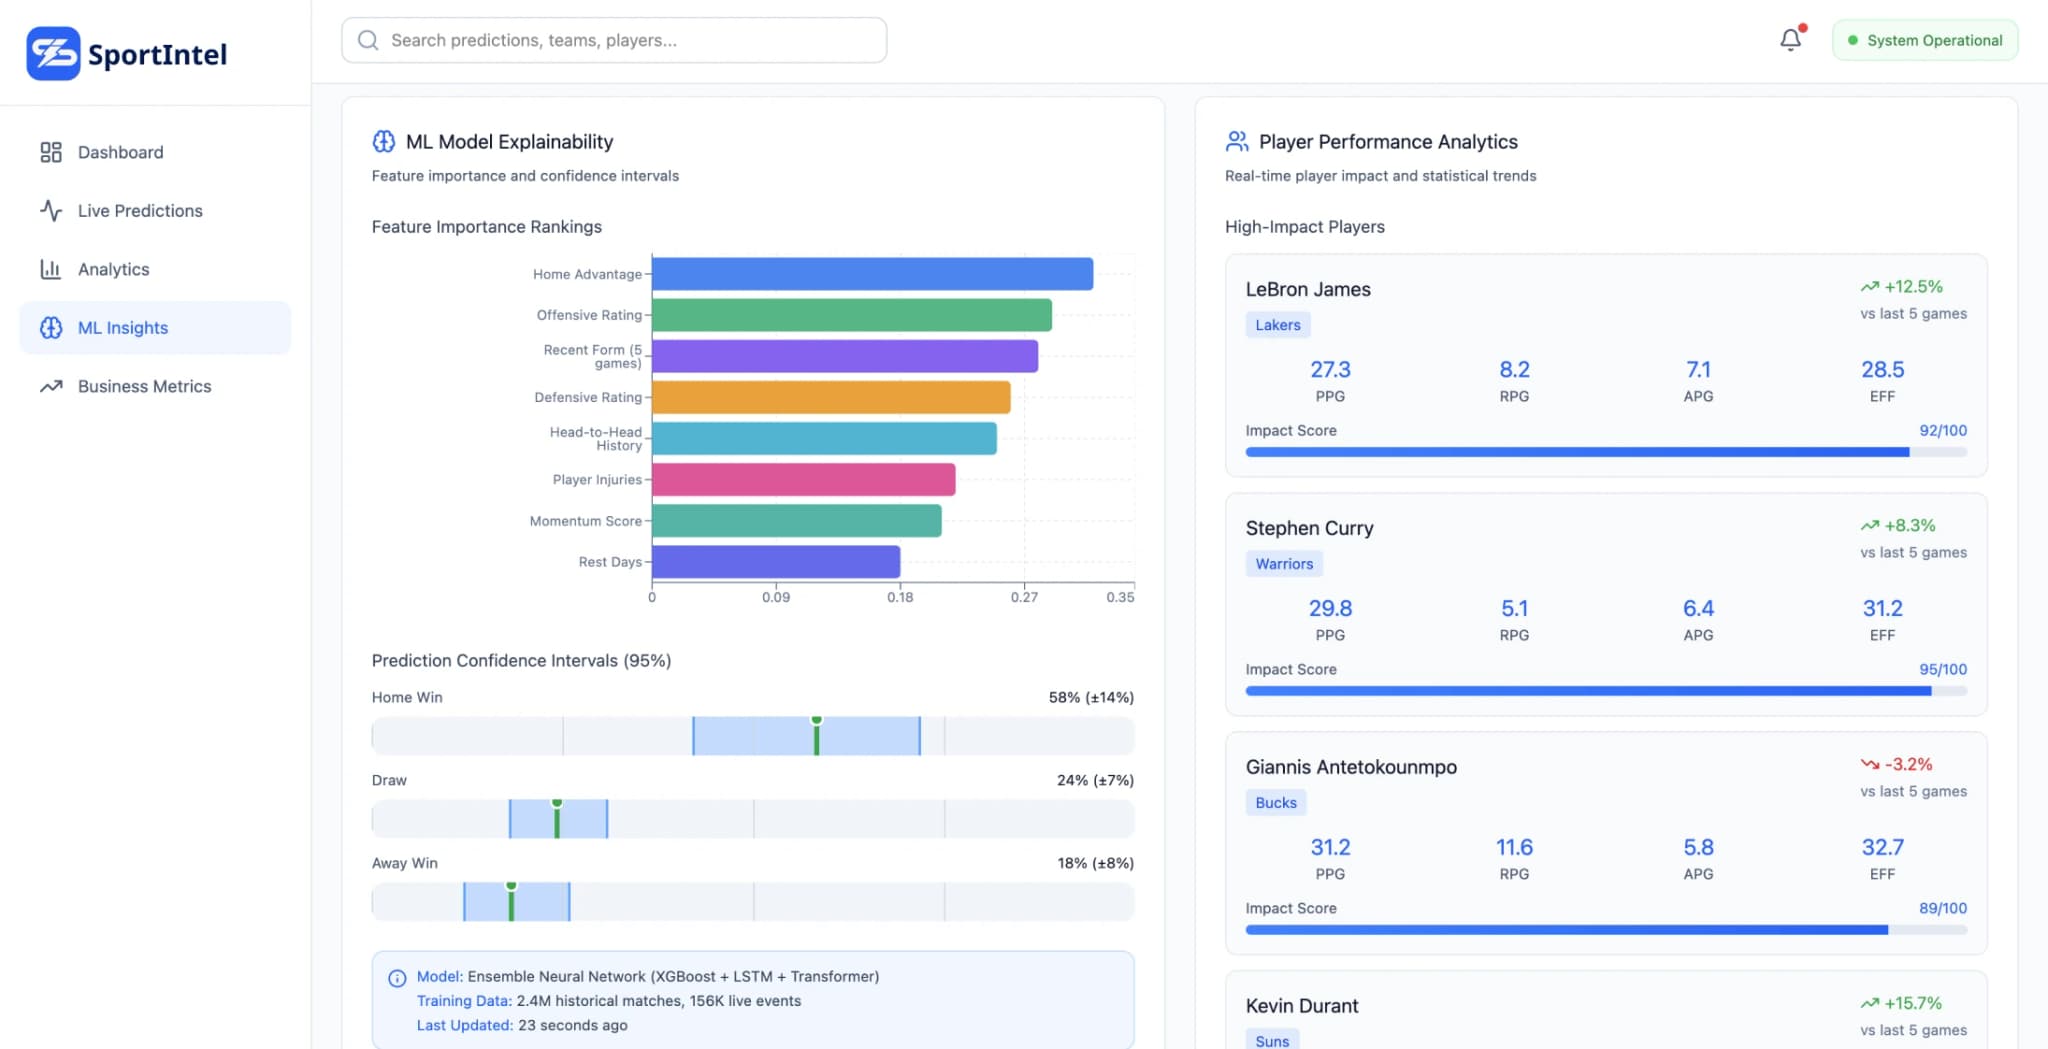Select the Dashboard grid icon
This screenshot has height=1049, width=2048.
click(x=51, y=152)
